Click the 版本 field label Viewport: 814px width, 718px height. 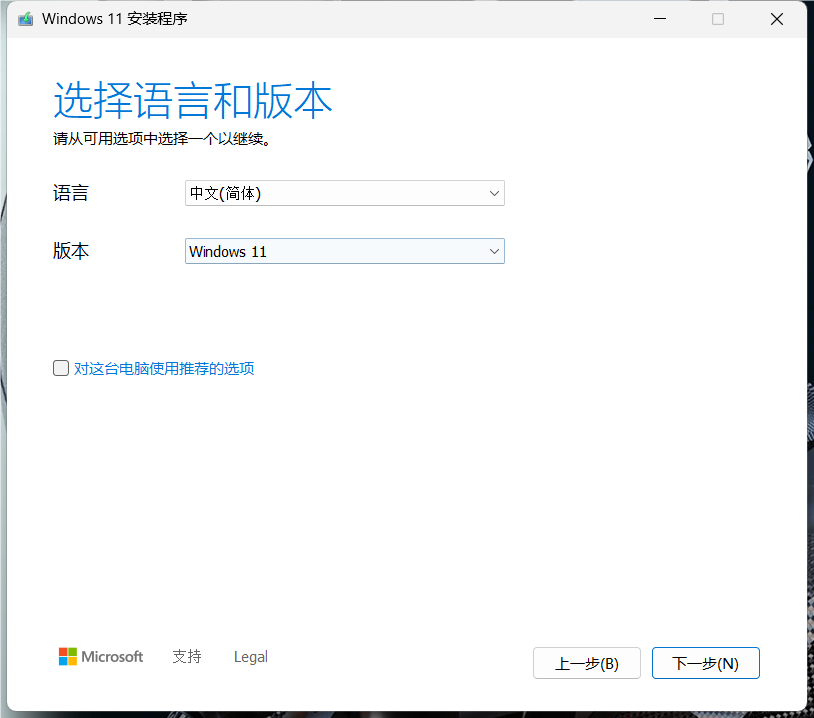point(71,252)
